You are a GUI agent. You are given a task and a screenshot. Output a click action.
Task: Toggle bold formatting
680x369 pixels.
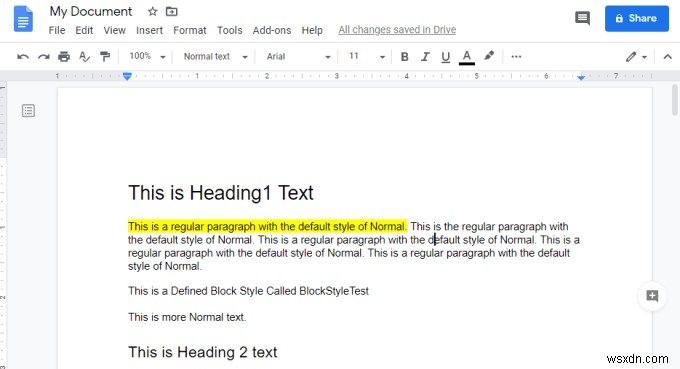404,56
